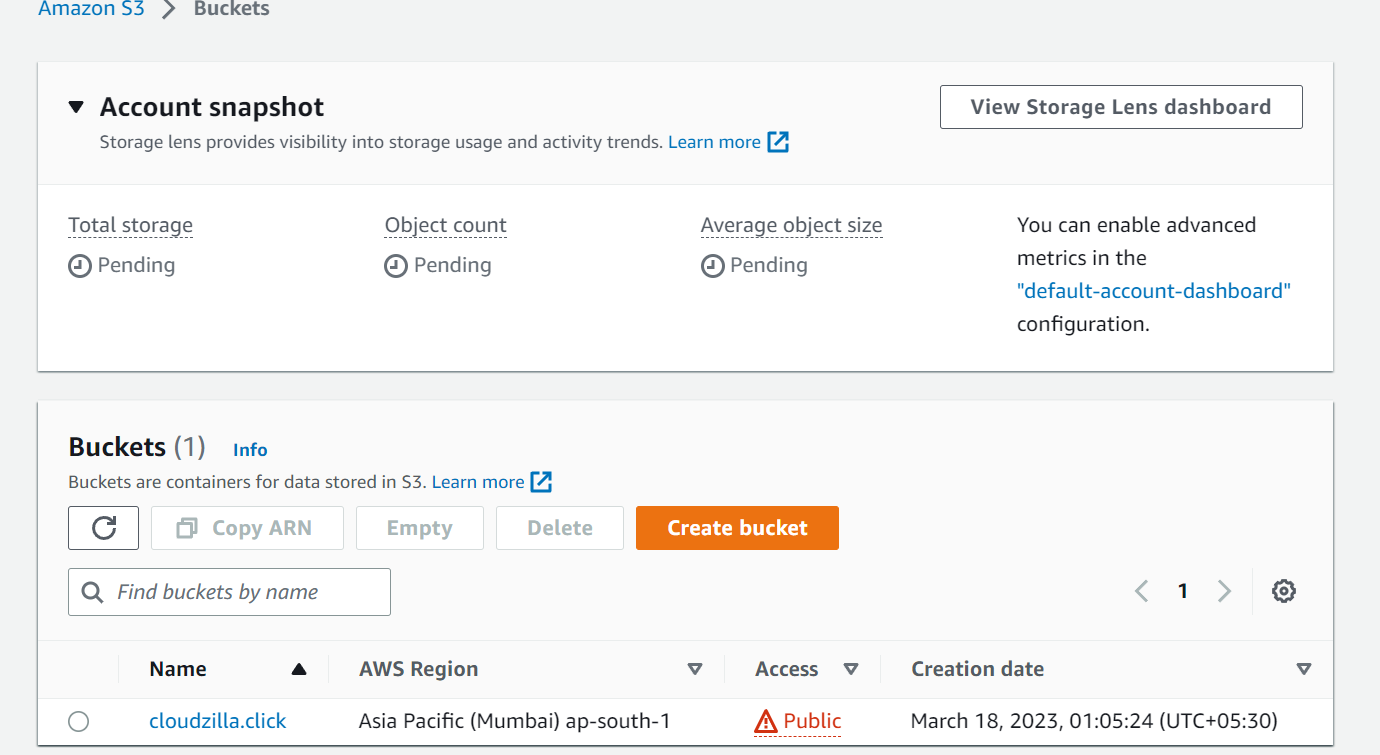Sort by AWS Region column arrow
This screenshot has height=755, width=1380.
point(695,669)
